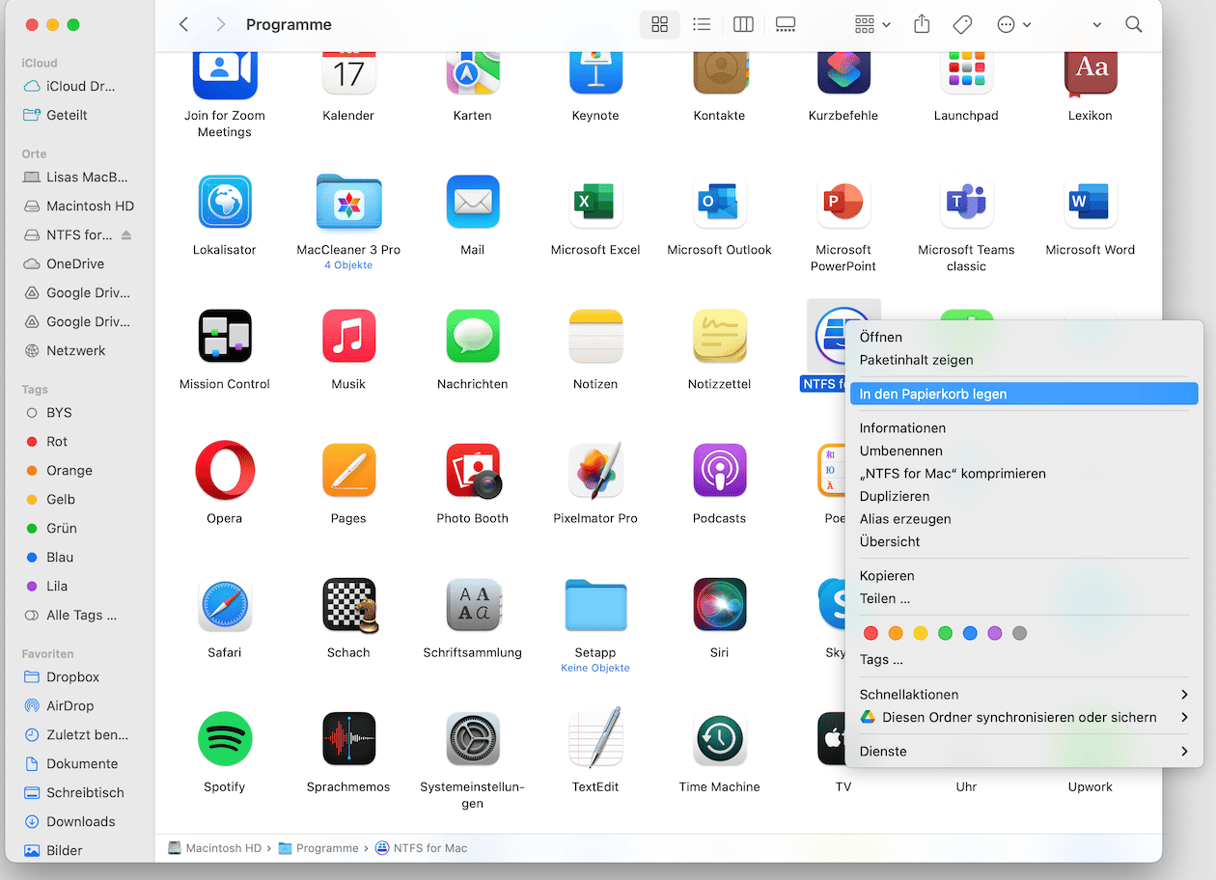Select the Mission Control icon

pos(225,337)
